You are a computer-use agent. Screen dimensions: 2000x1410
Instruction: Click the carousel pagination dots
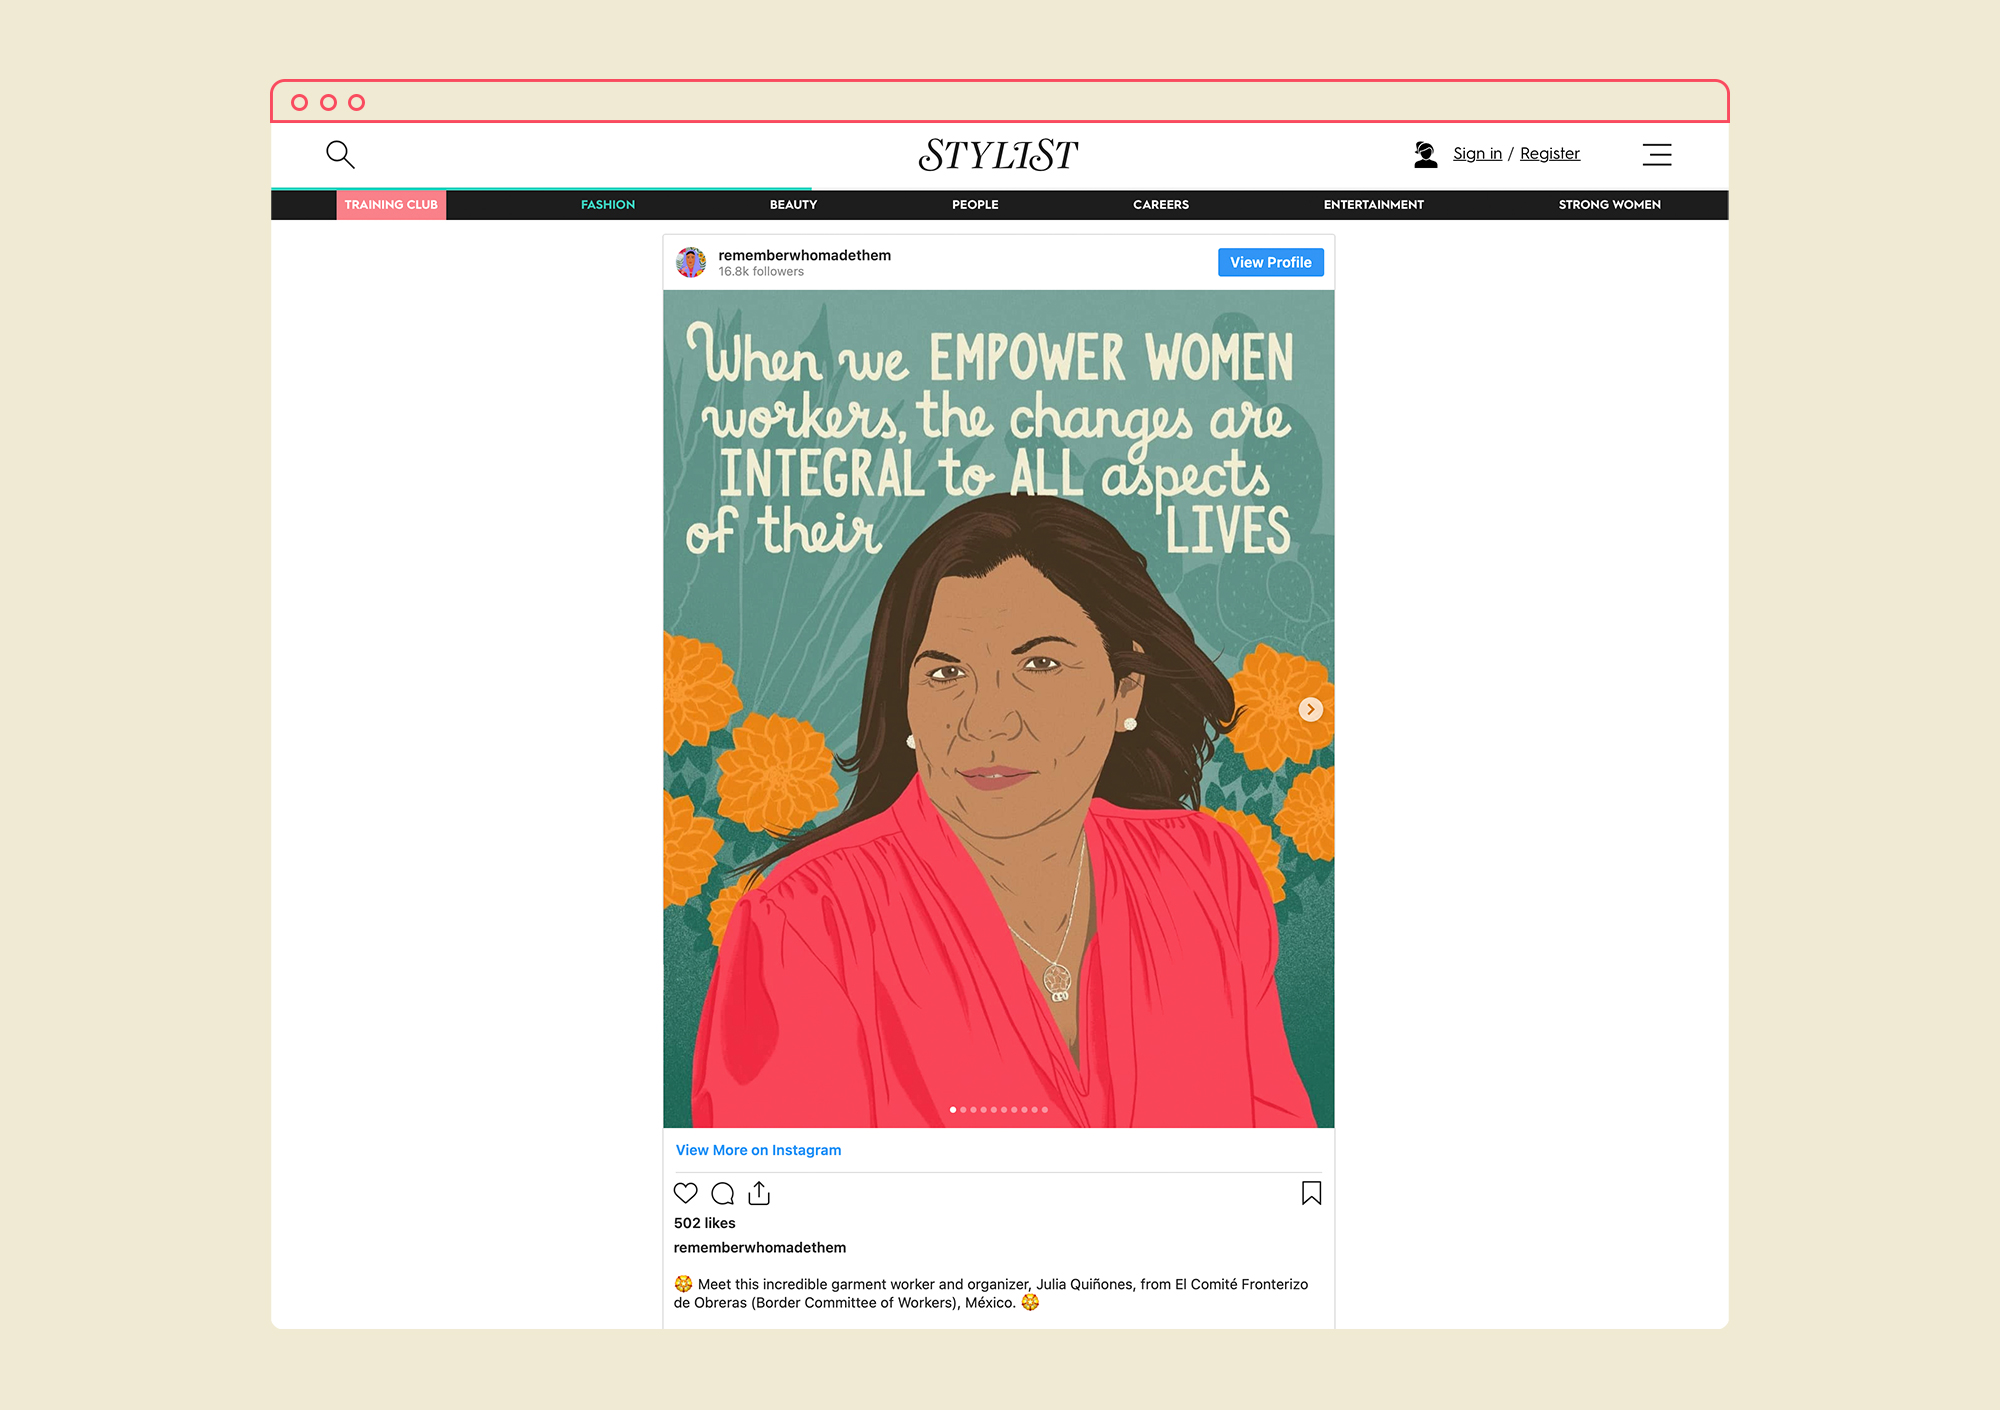pos(998,1109)
